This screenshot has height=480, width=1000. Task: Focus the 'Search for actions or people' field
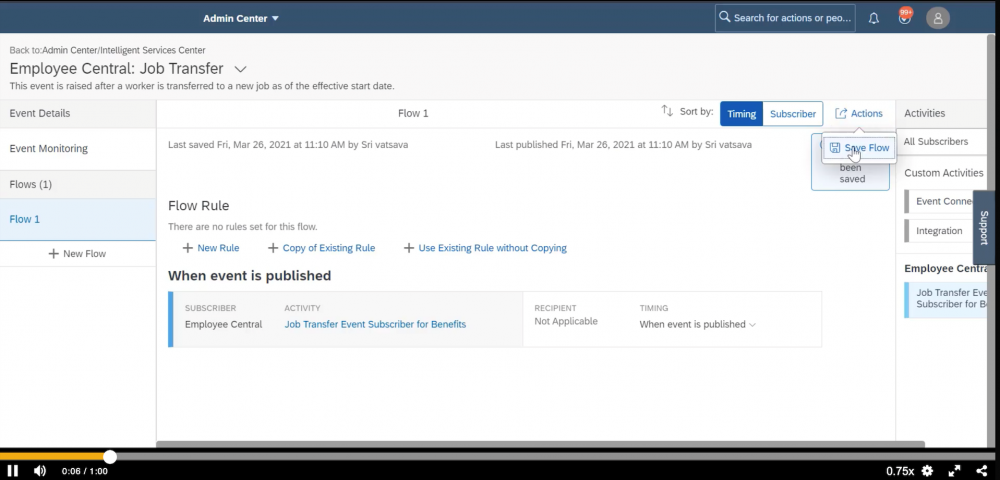(x=783, y=18)
